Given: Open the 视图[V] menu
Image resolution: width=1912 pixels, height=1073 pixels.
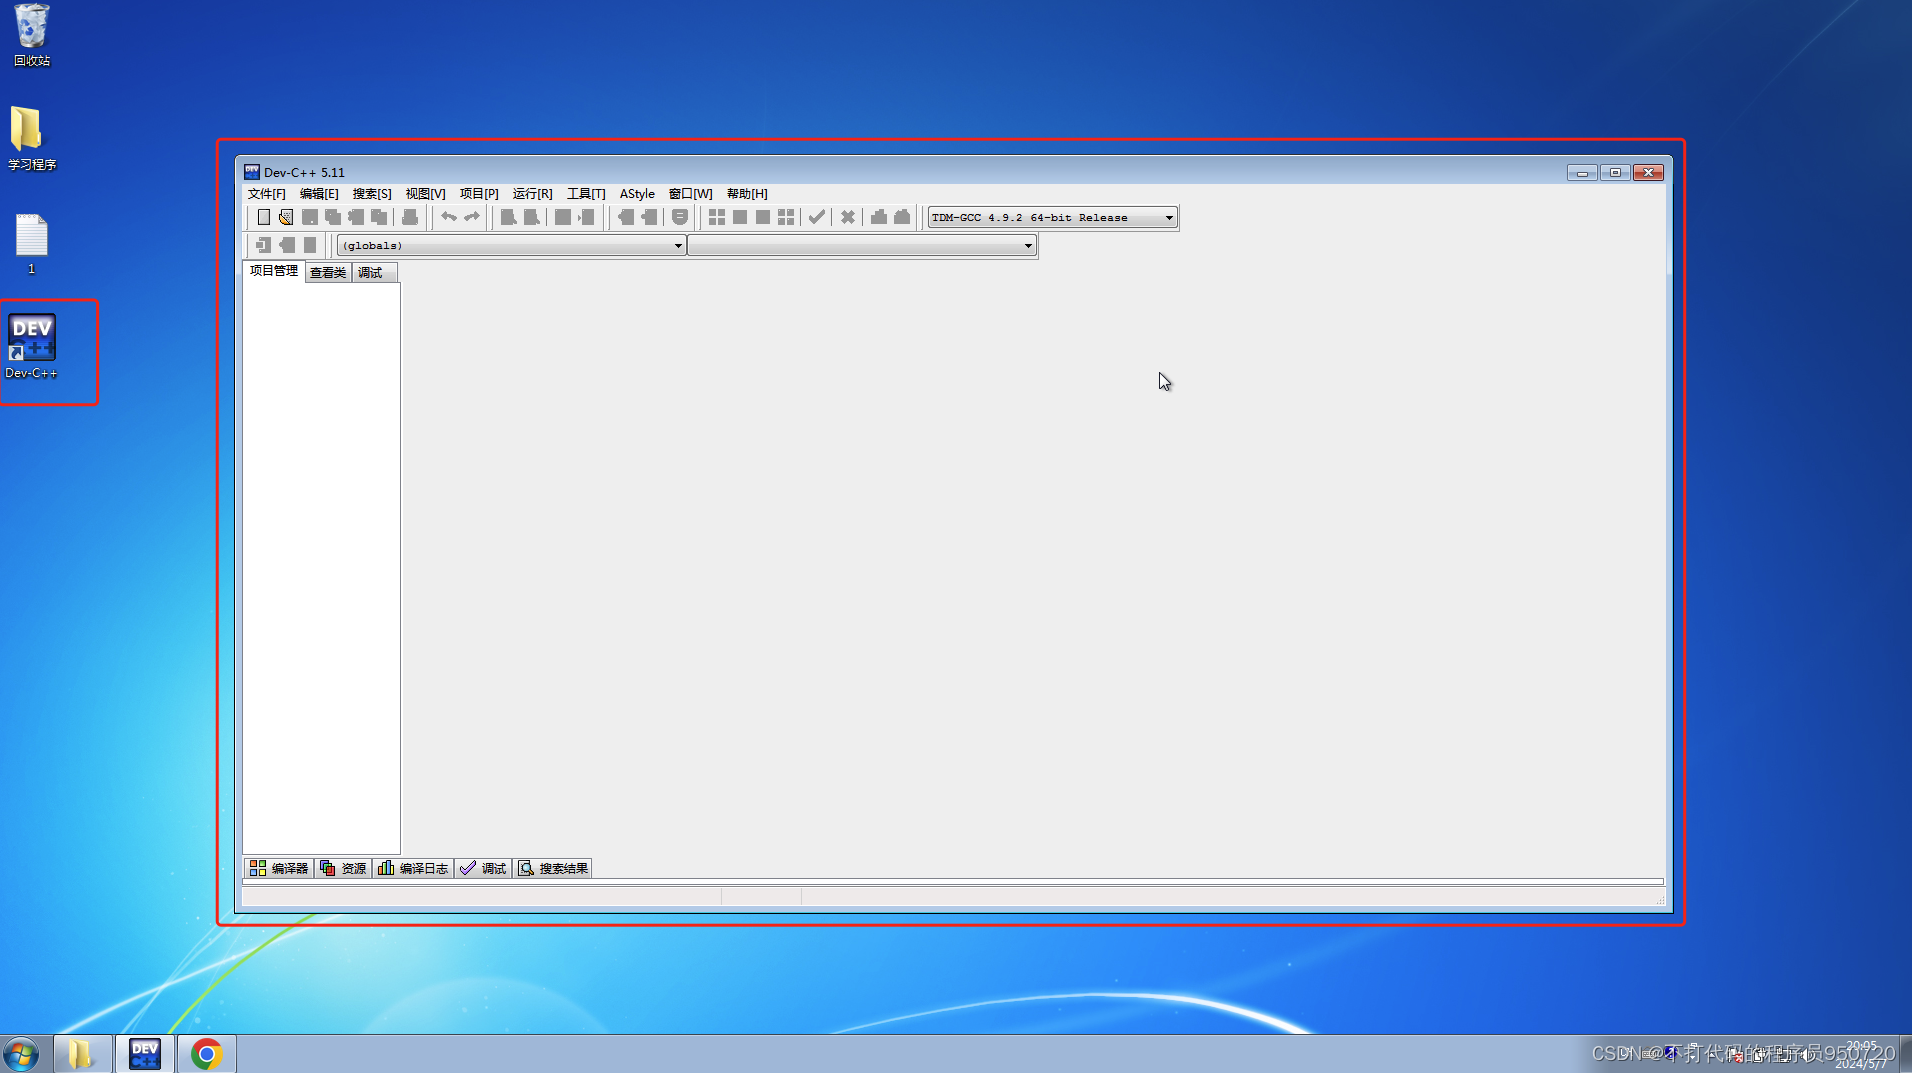Looking at the screenshot, I should (x=425, y=194).
